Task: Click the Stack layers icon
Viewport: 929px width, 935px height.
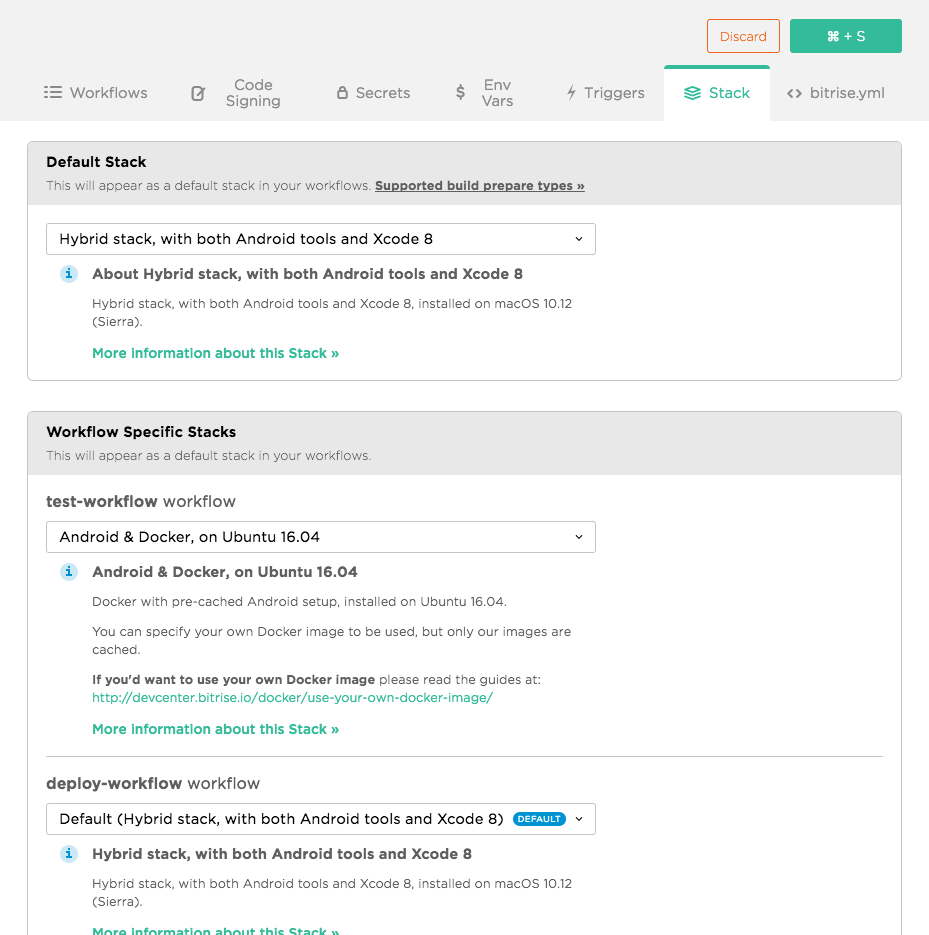Action: pyautogui.click(x=692, y=93)
